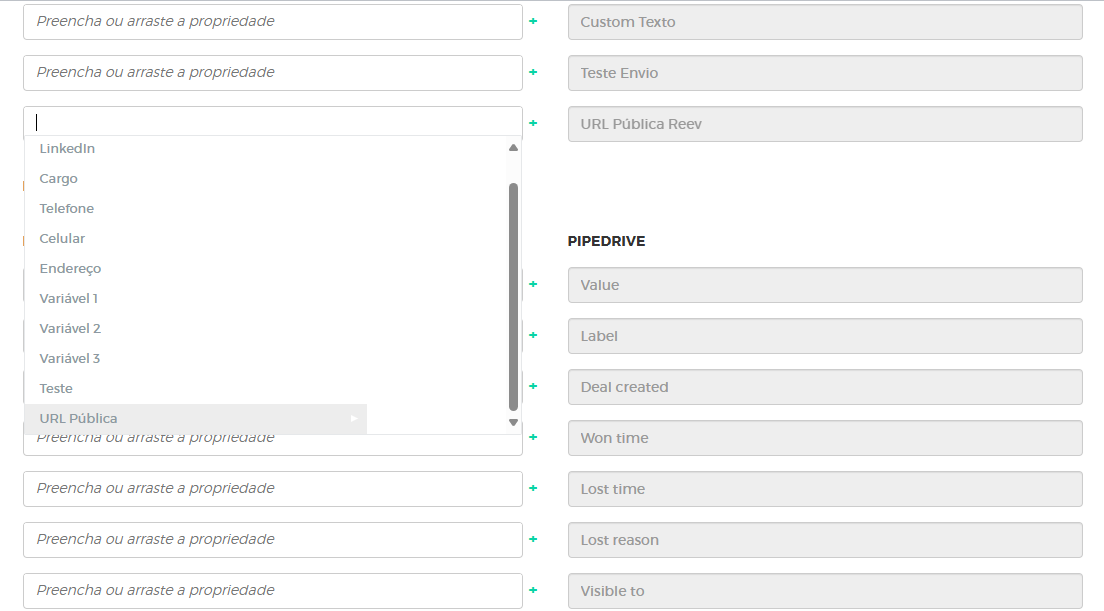The height and width of the screenshot is (611, 1104).
Task: Click the dropdown's vertical scrollbar thumb
Action: [513, 295]
